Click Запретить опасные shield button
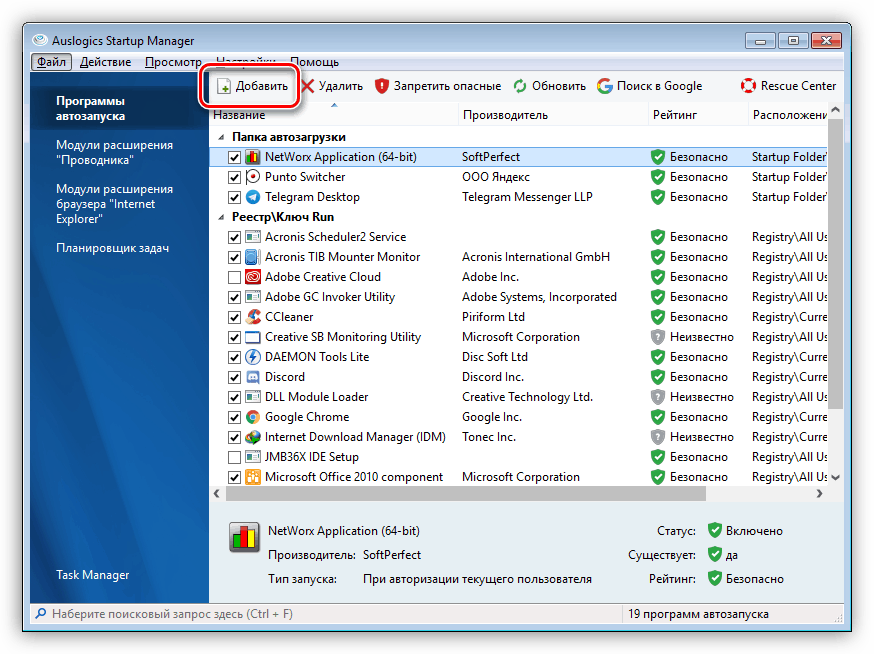Screen dimensions: 874x654 coord(438,86)
